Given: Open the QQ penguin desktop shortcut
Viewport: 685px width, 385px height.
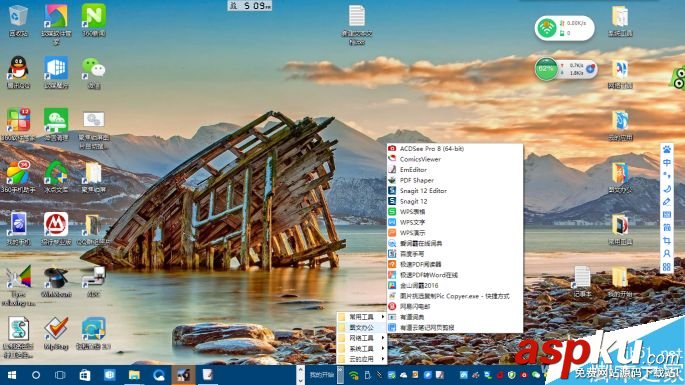Looking at the screenshot, I should 18,73.
